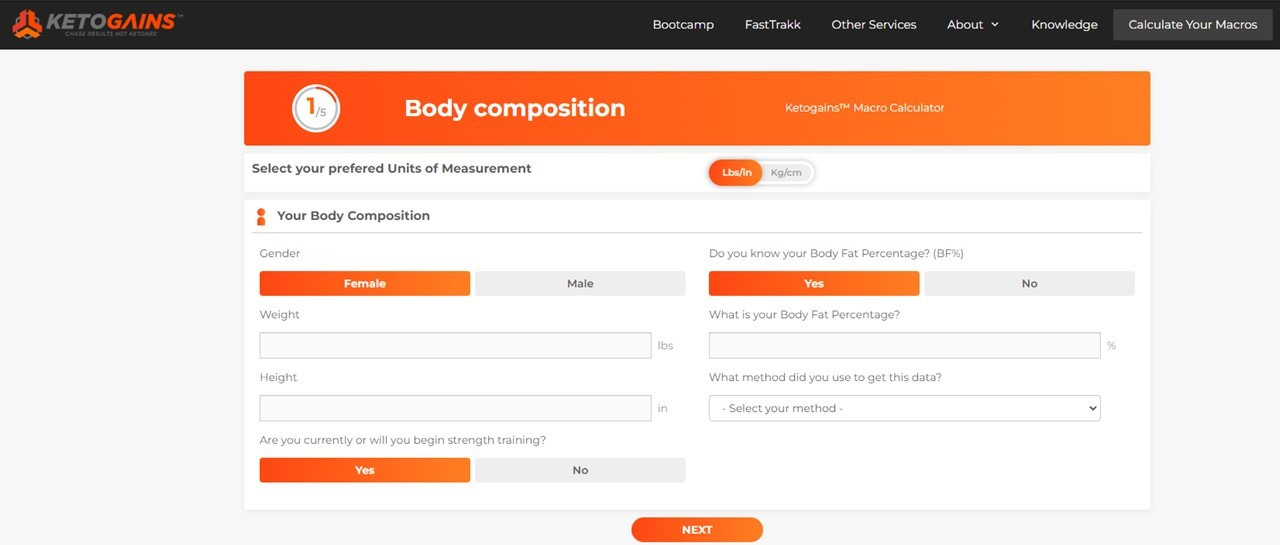The height and width of the screenshot is (545, 1280).
Task: Select No for strength training
Action: pyautogui.click(x=580, y=470)
